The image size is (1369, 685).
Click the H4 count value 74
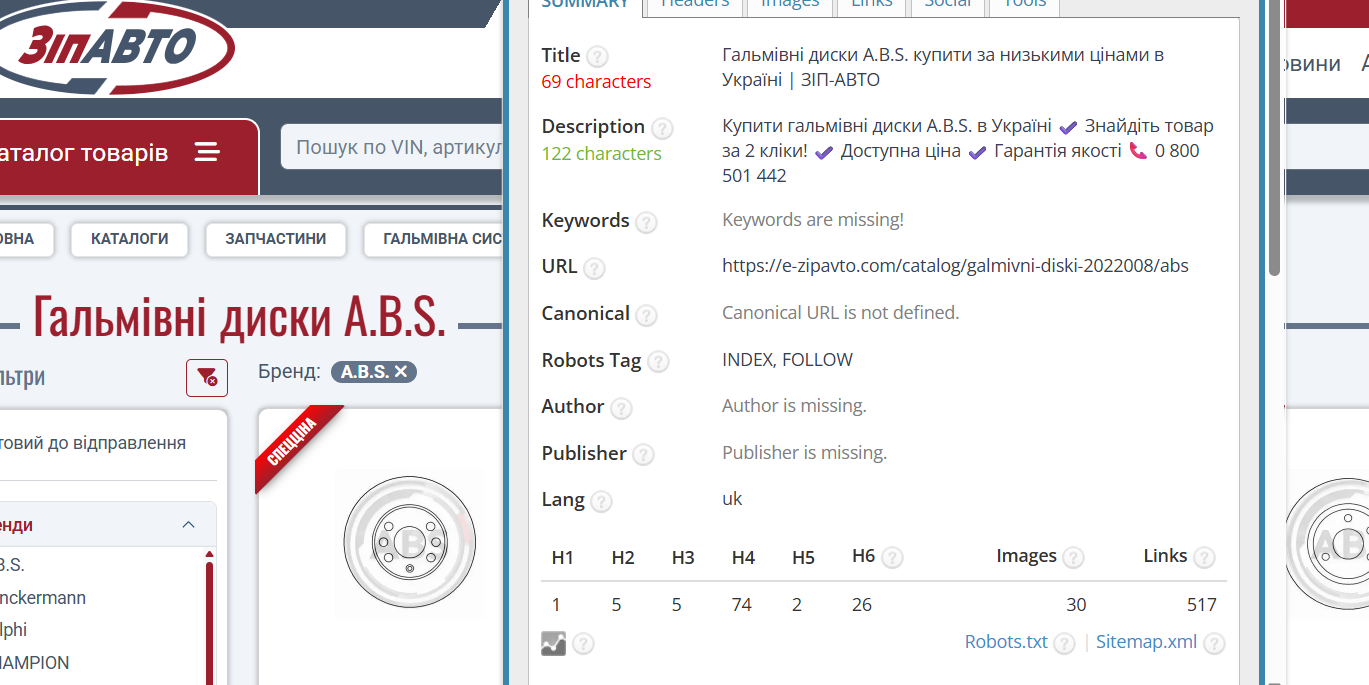point(741,605)
